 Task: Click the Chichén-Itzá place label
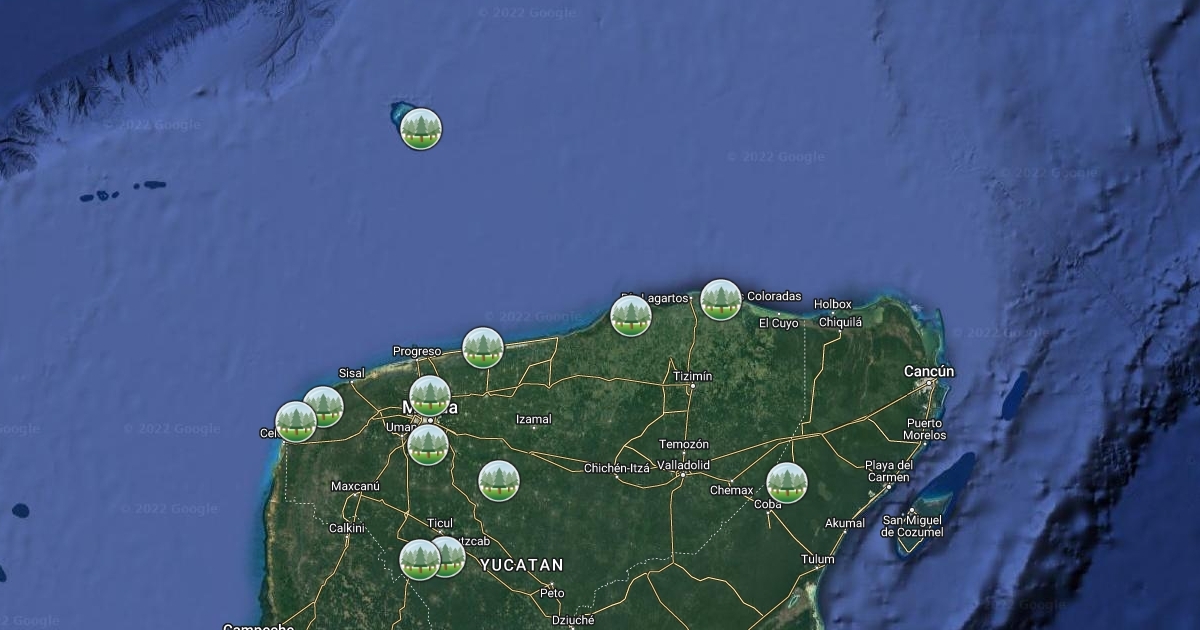pyautogui.click(x=617, y=468)
